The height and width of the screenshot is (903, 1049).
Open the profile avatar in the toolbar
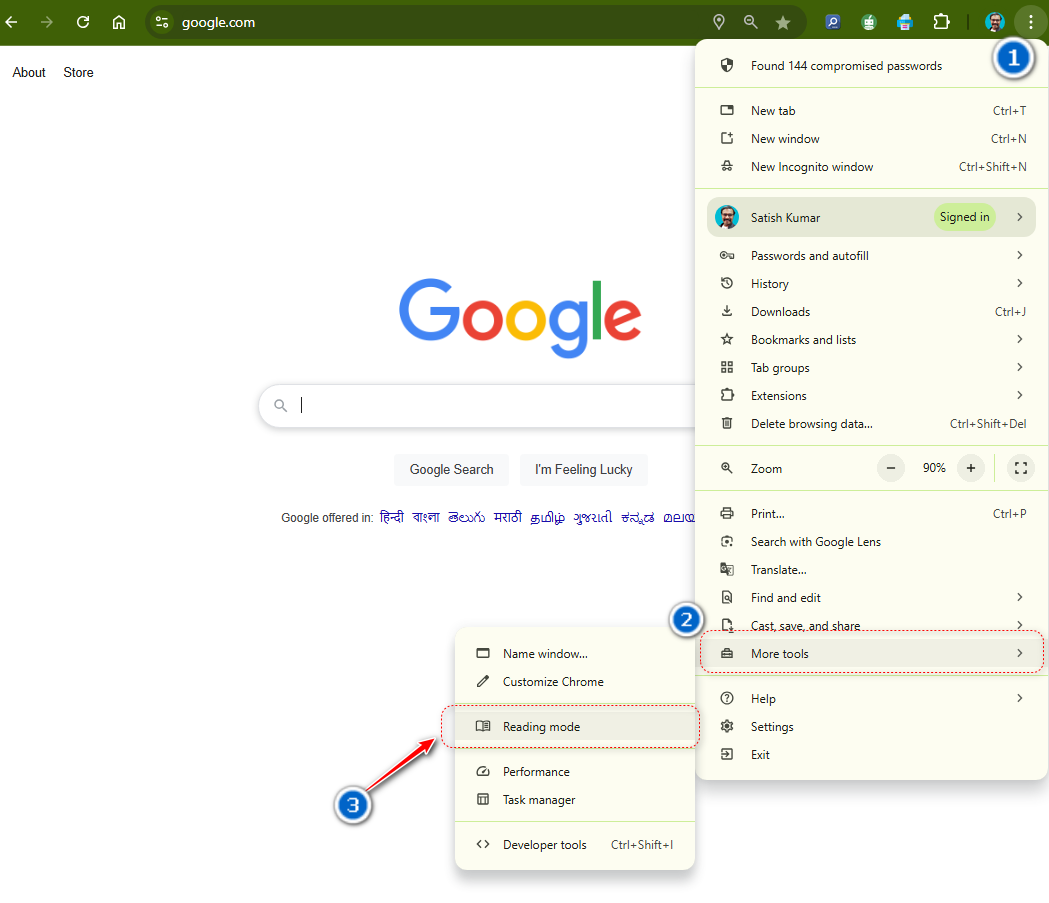click(995, 22)
